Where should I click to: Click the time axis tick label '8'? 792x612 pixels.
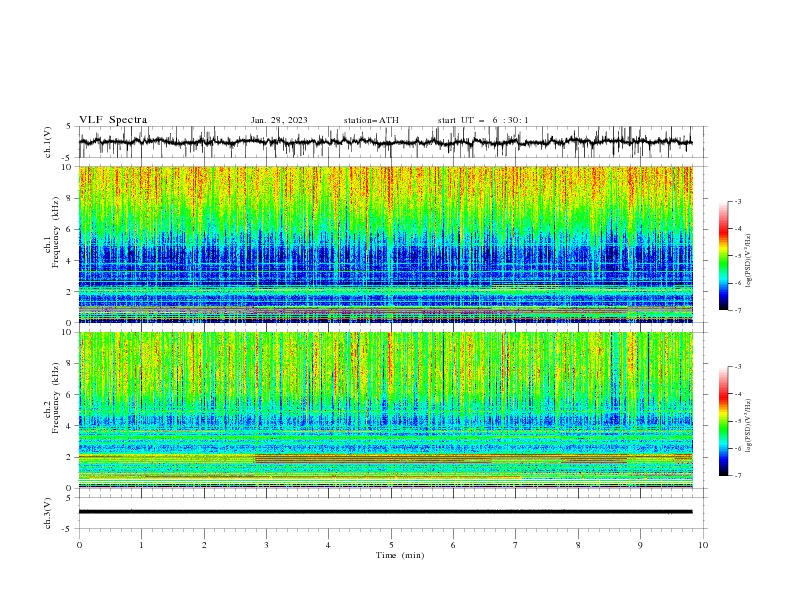[x=578, y=545]
